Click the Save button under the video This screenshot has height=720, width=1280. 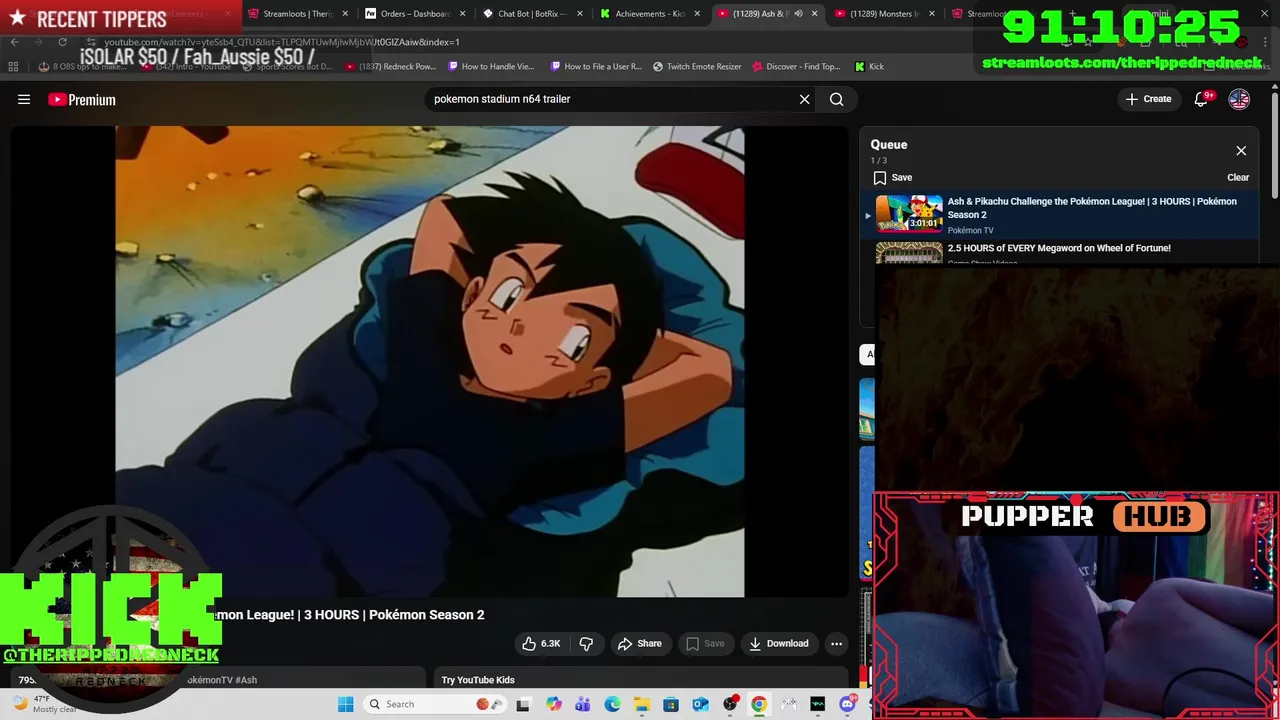[x=704, y=644]
